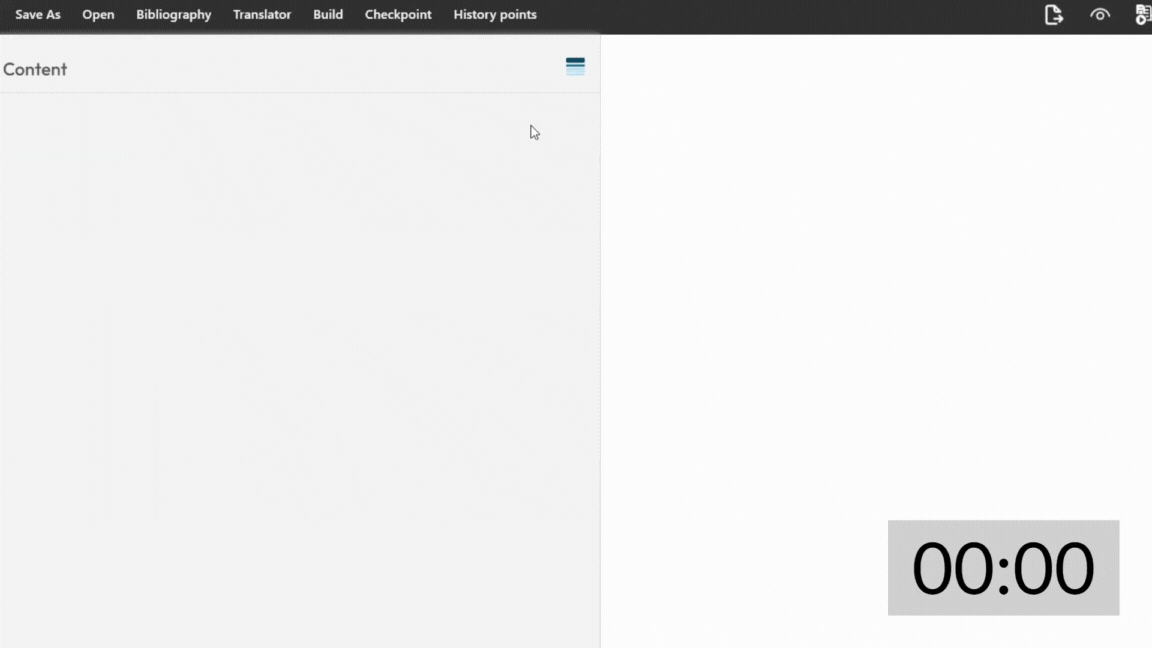This screenshot has width=1152, height=648.
Task: Click empty dark toolbar space after History points
Action: coord(780,15)
